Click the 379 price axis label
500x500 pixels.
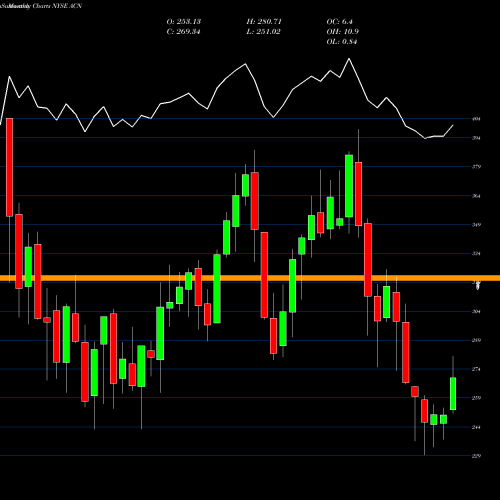pyautogui.click(x=476, y=167)
